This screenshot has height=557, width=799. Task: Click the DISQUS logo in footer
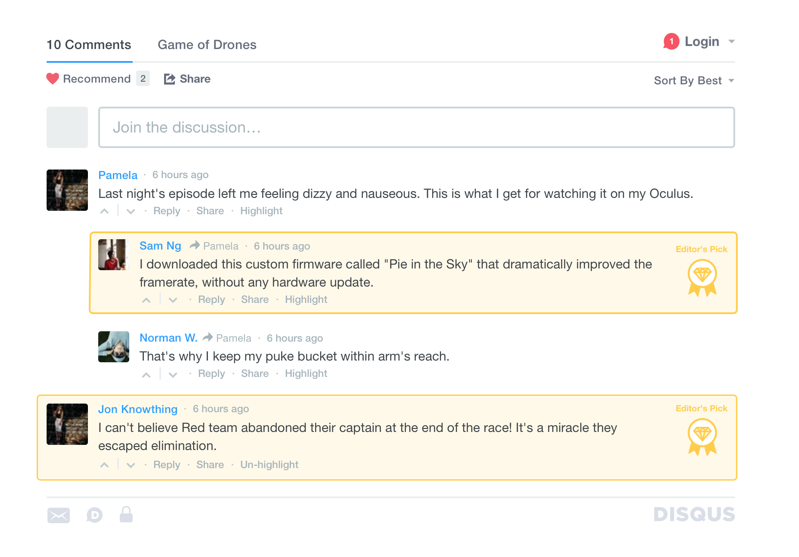click(694, 514)
